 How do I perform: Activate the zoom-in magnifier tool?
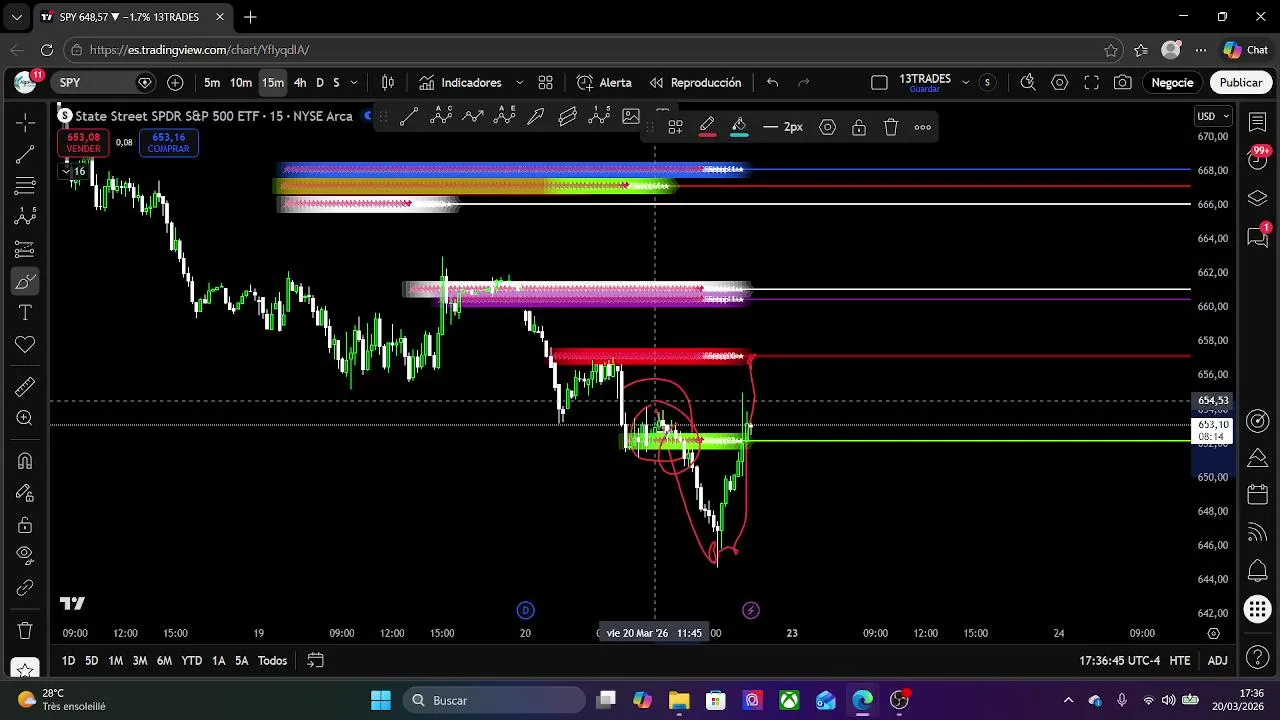coord(25,419)
